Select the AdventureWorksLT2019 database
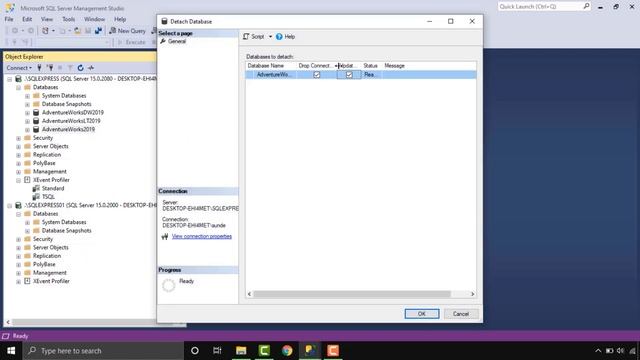The image size is (640, 360). point(71,121)
